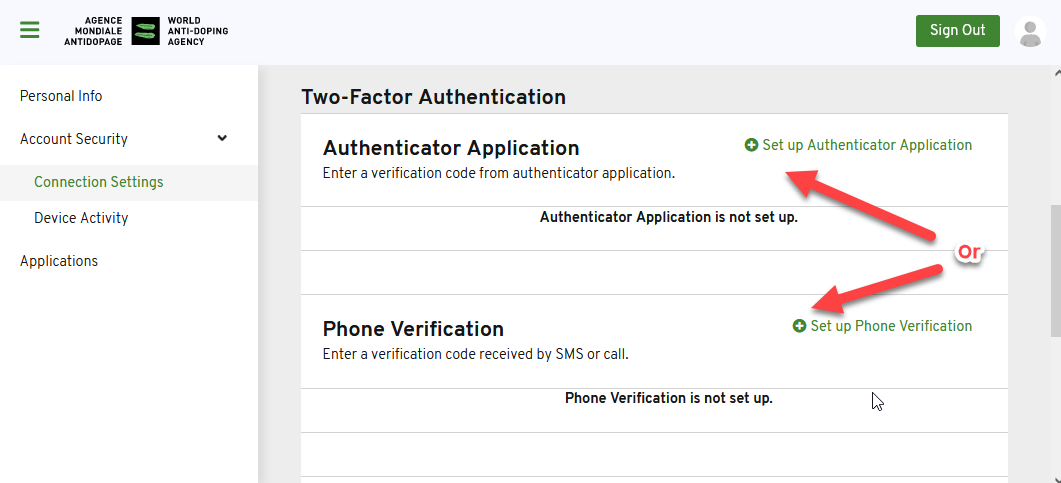
Task: Click Set up Authenticator Application link
Action: coord(867,145)
